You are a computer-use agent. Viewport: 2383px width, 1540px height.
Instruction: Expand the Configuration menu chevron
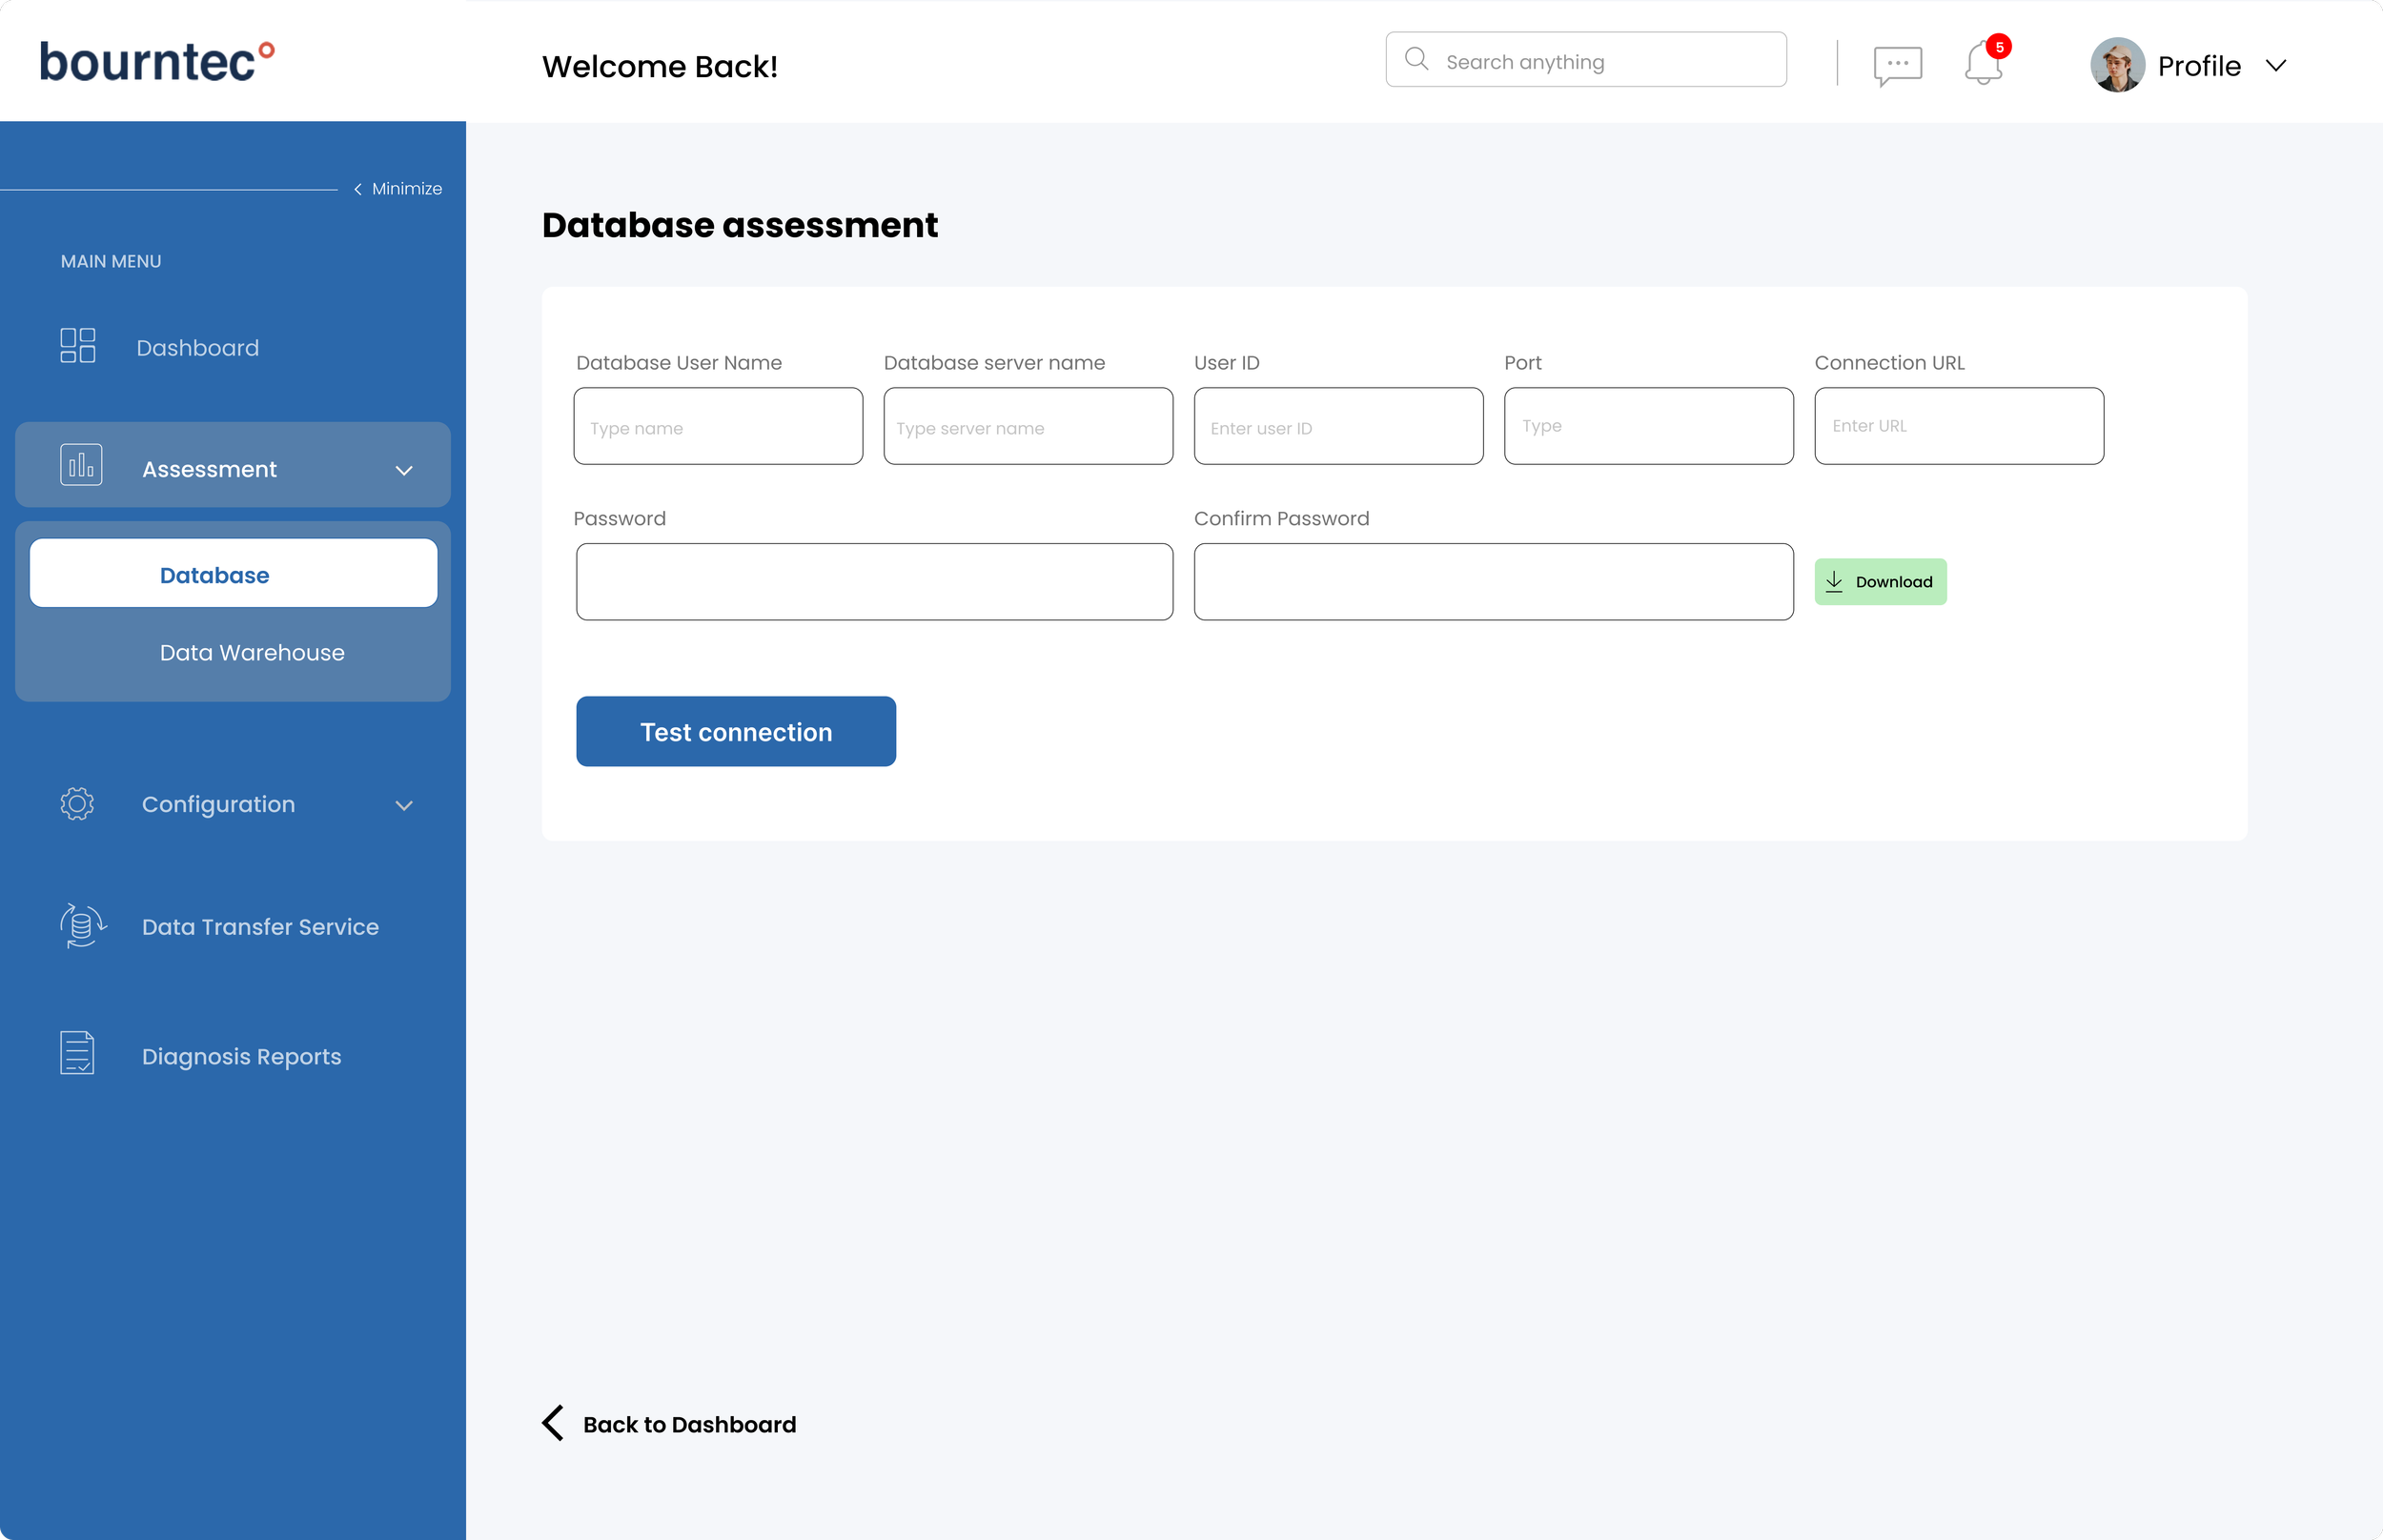(404, 805)
